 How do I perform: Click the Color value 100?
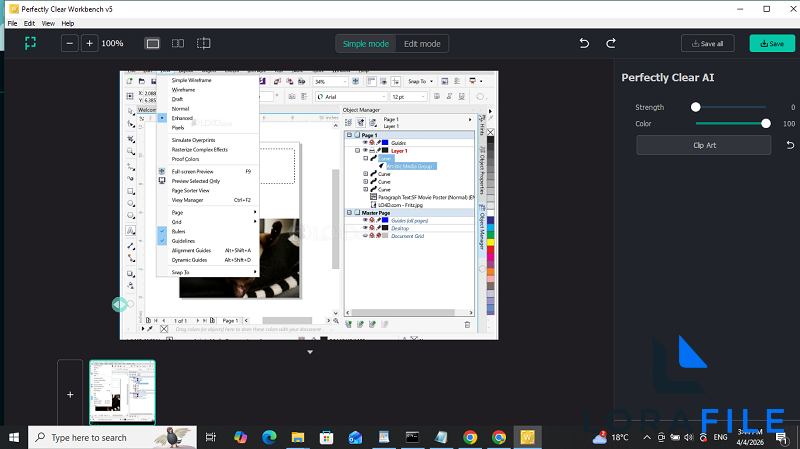point(789,123)
